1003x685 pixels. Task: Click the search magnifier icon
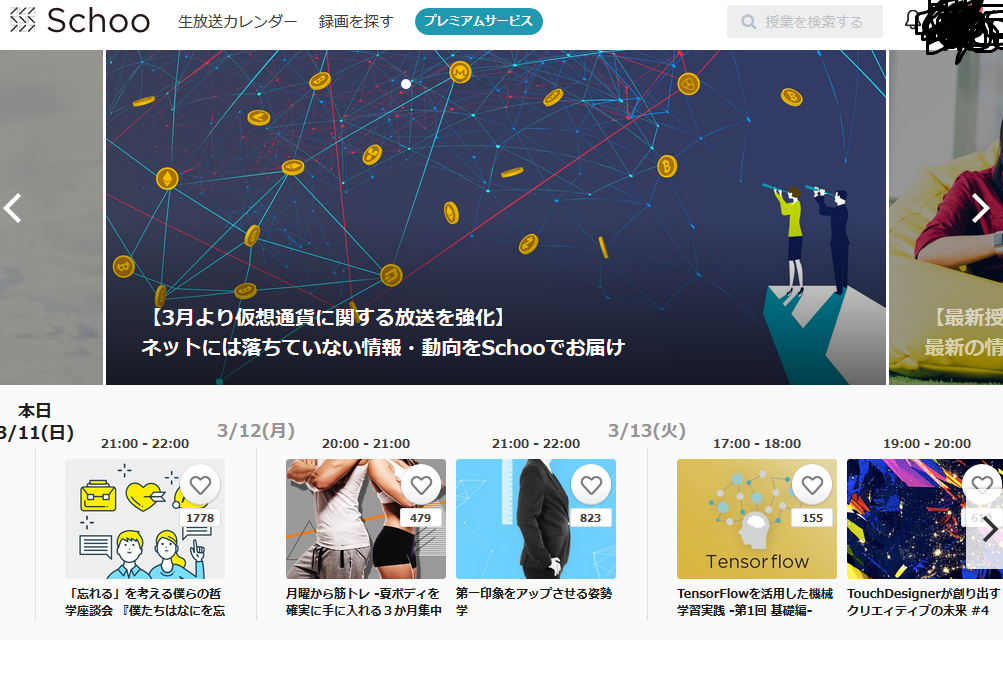tap(748, 22)
